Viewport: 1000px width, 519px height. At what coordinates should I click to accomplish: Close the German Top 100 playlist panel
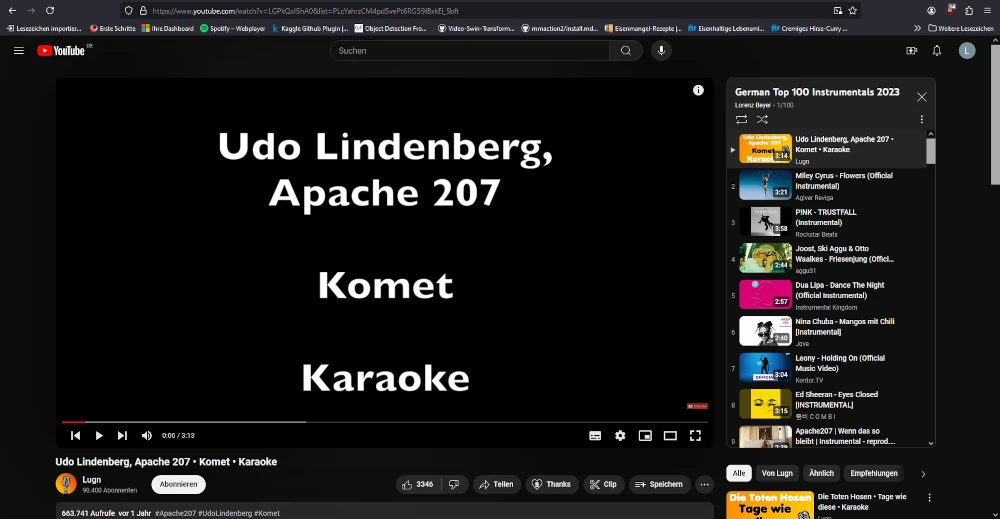tap(922, 97)
